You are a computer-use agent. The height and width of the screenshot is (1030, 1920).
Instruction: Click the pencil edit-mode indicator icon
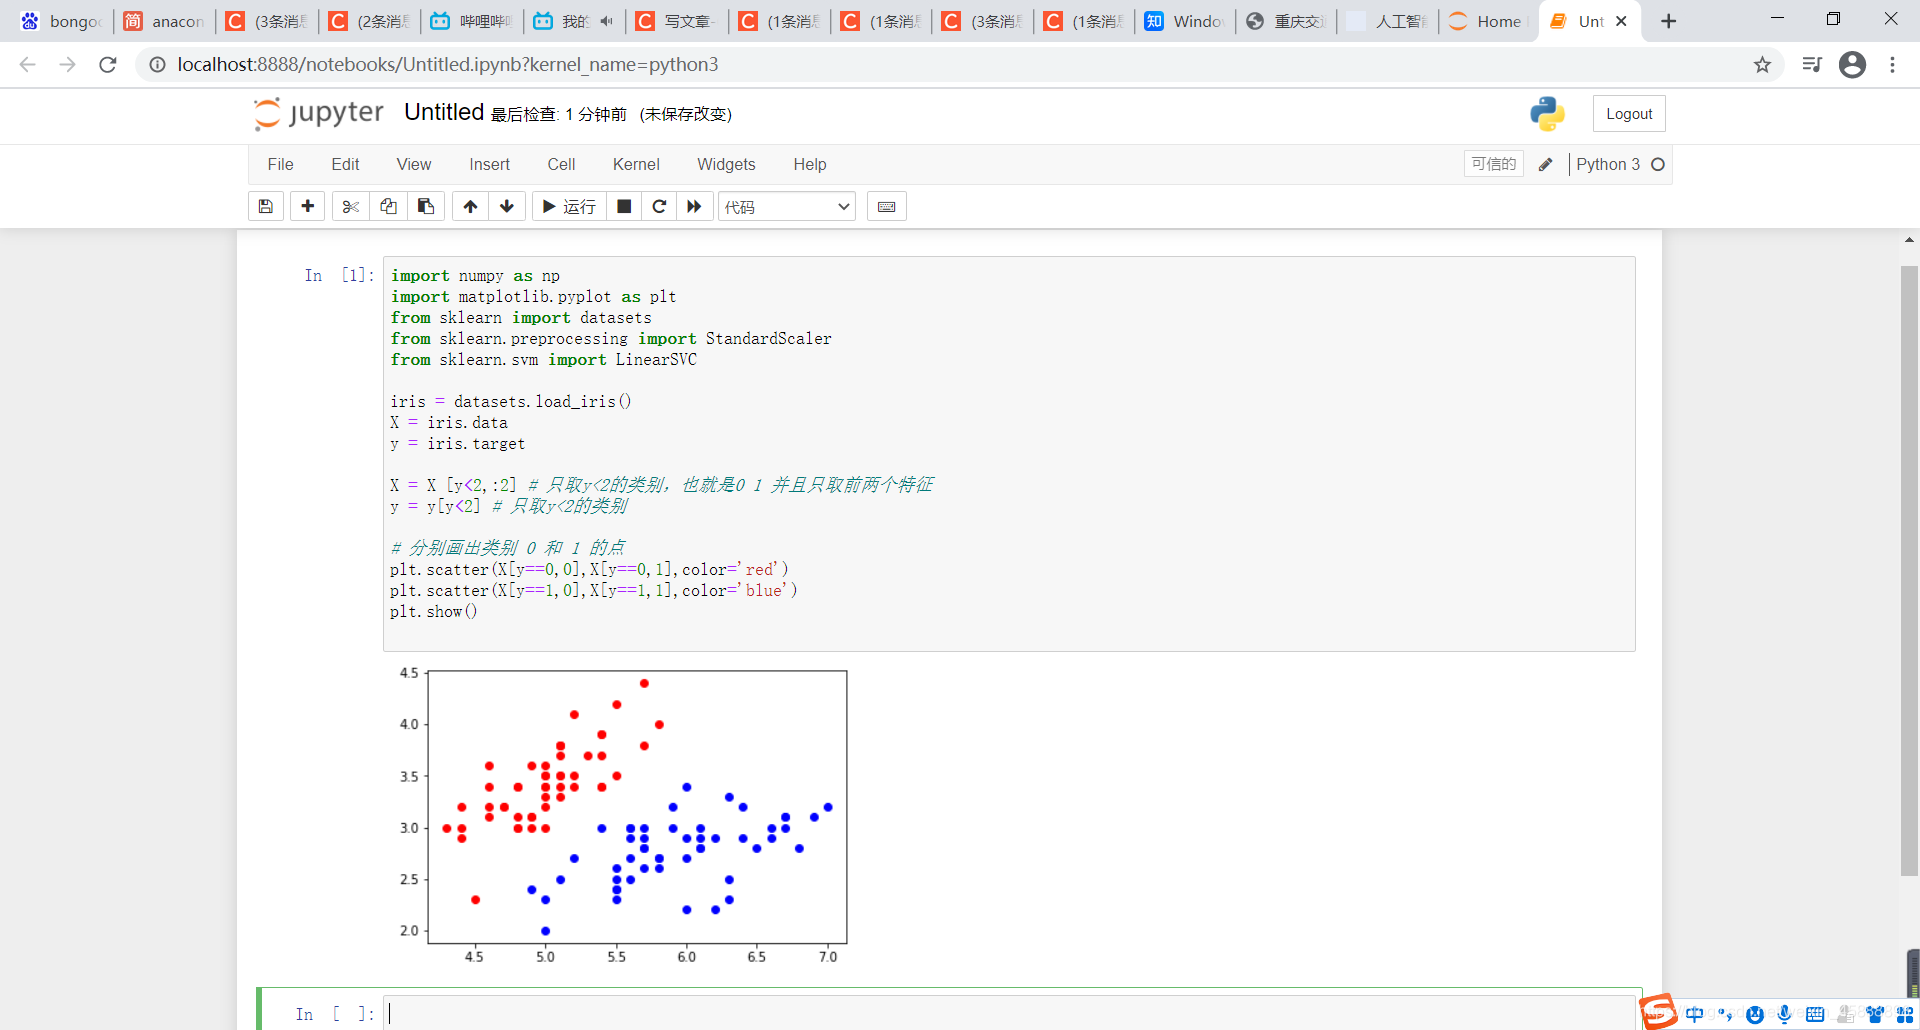coord(1546,165)
